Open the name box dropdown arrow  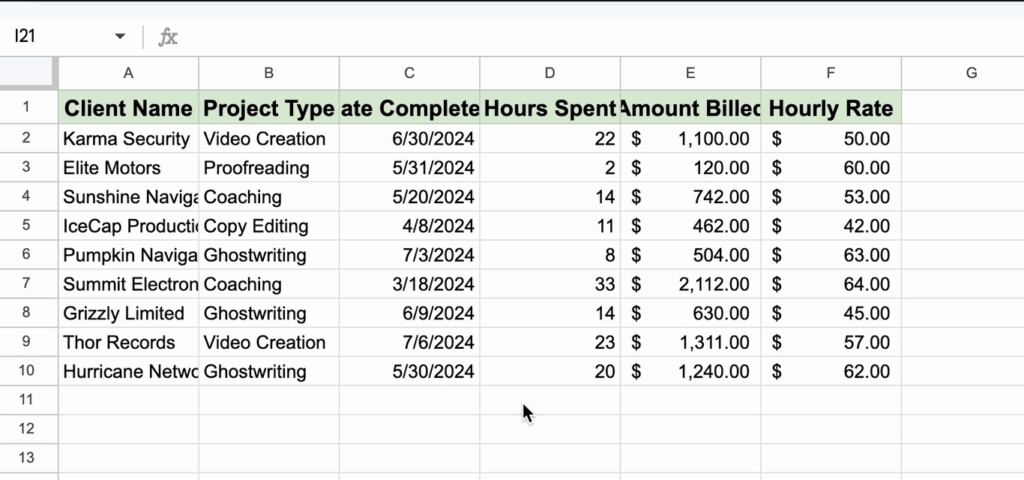click(120, 37)
